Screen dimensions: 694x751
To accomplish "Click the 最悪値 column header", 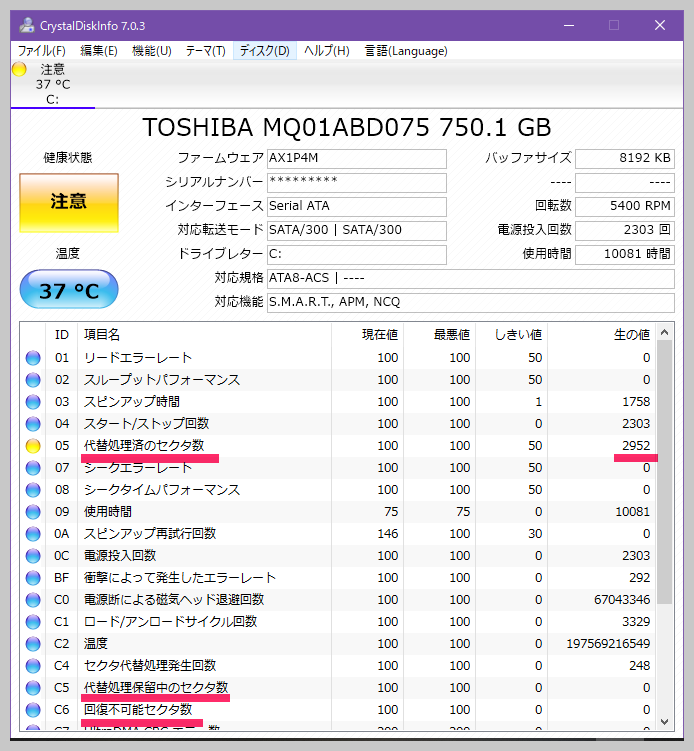I will 440,334.
